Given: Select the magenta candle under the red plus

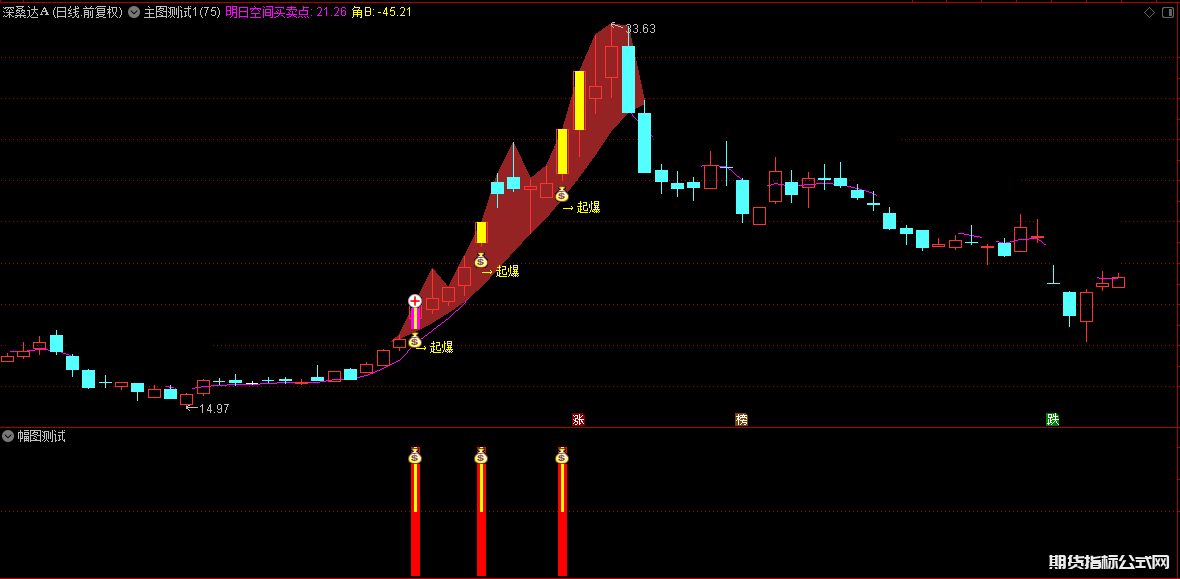Looking at the screenshot, I should [415, 319].
